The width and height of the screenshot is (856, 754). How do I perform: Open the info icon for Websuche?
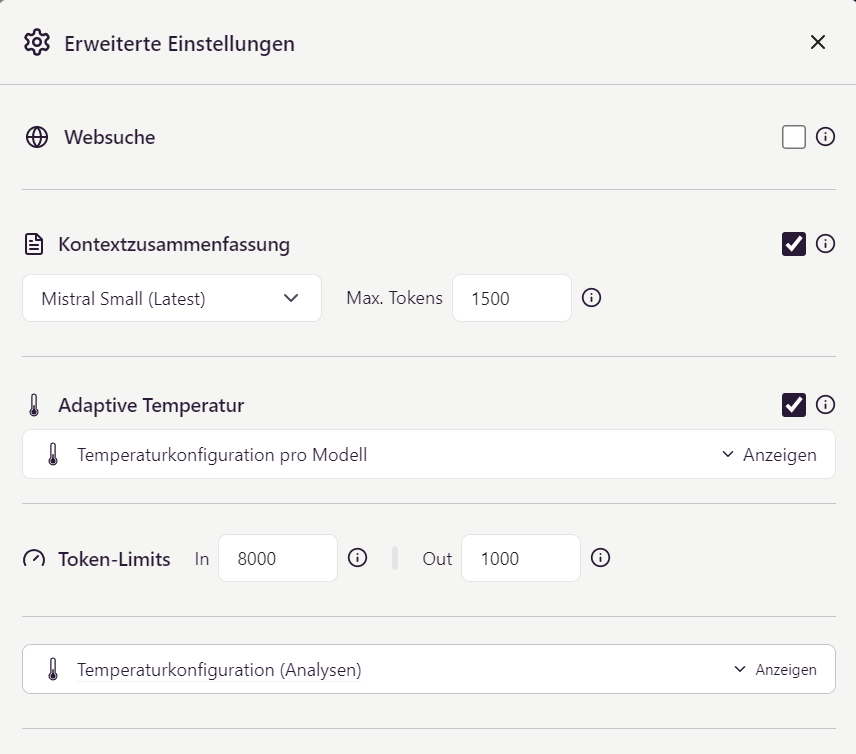click(825, 136)
